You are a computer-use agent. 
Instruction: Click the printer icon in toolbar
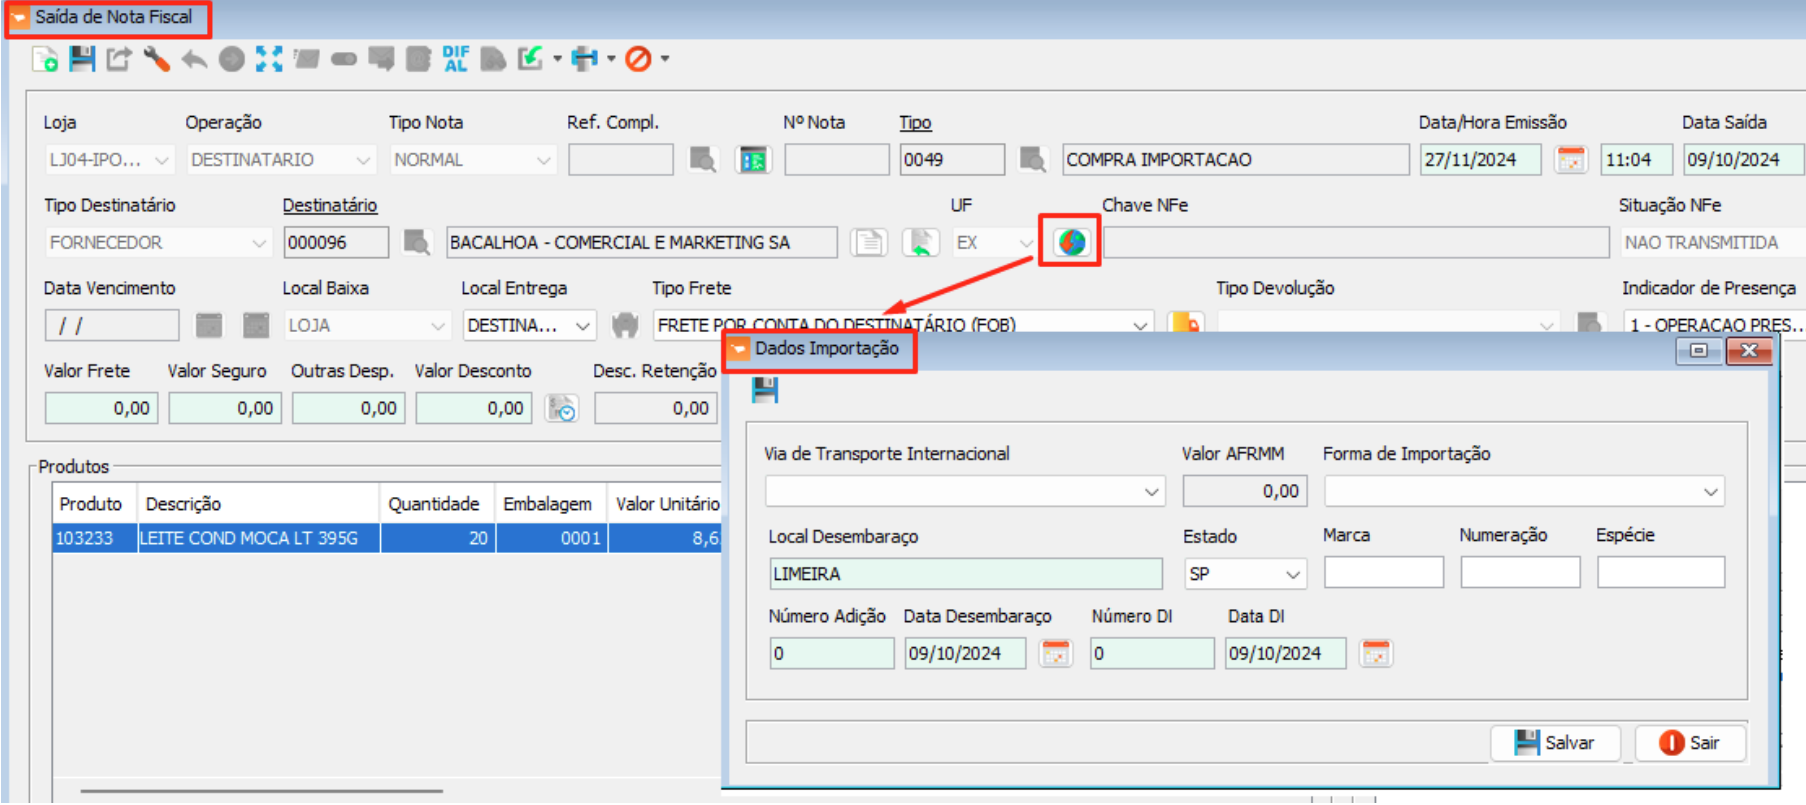pos(584,59)
